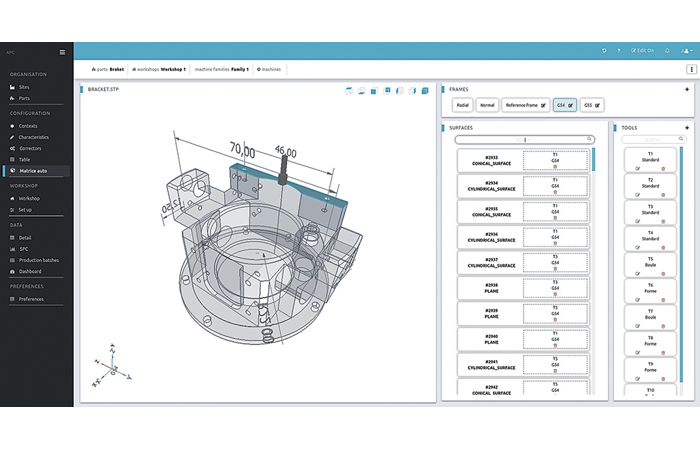The image size is (700, 450).
Task: Click the Surfaces search field
Action: pyautogui.click(x=524, y=140)
